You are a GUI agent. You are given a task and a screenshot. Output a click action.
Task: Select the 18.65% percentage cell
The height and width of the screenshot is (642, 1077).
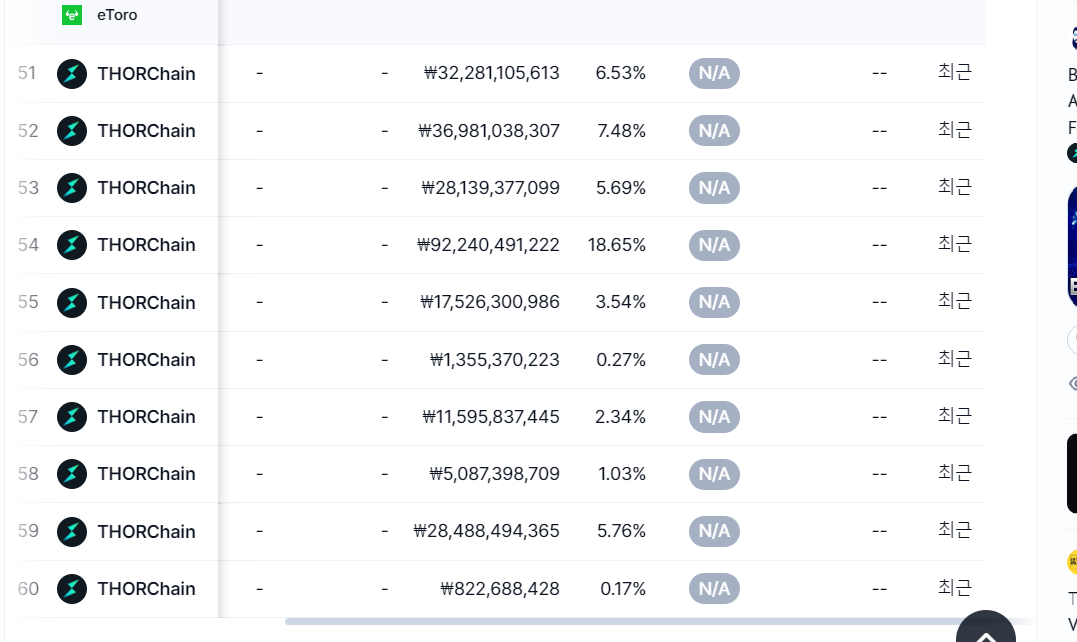[617, 245]
